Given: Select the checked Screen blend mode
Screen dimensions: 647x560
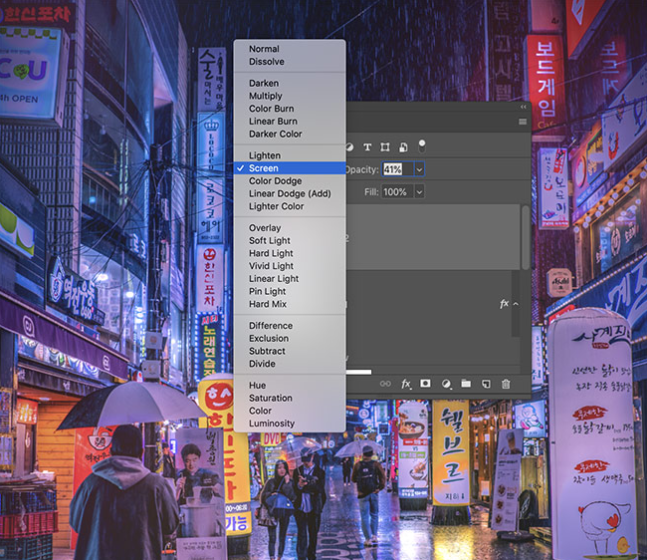Looking at the screenshot, I should tap(289, 168).
